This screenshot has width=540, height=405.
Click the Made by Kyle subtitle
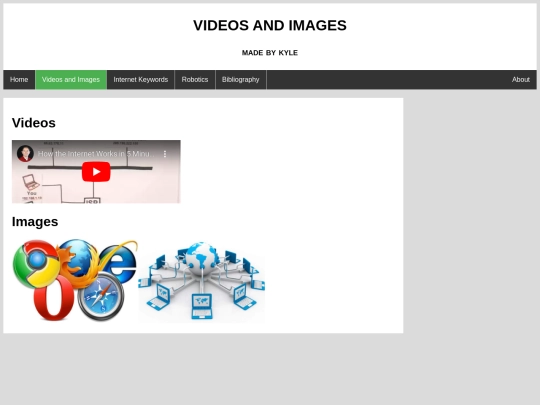point(270,53)
